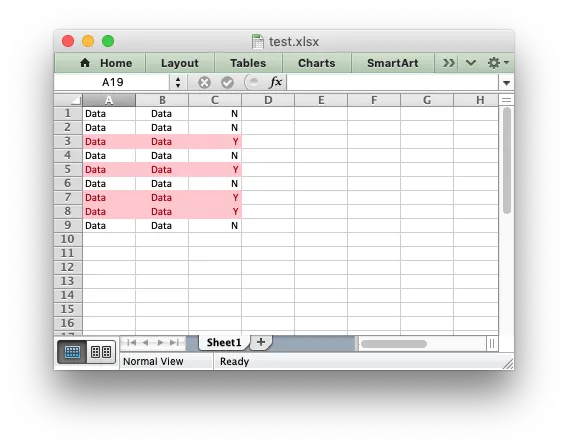Open the gear settings menu in ribbon
This screenshot has height=448, width=568.
[x=498, y=63]
